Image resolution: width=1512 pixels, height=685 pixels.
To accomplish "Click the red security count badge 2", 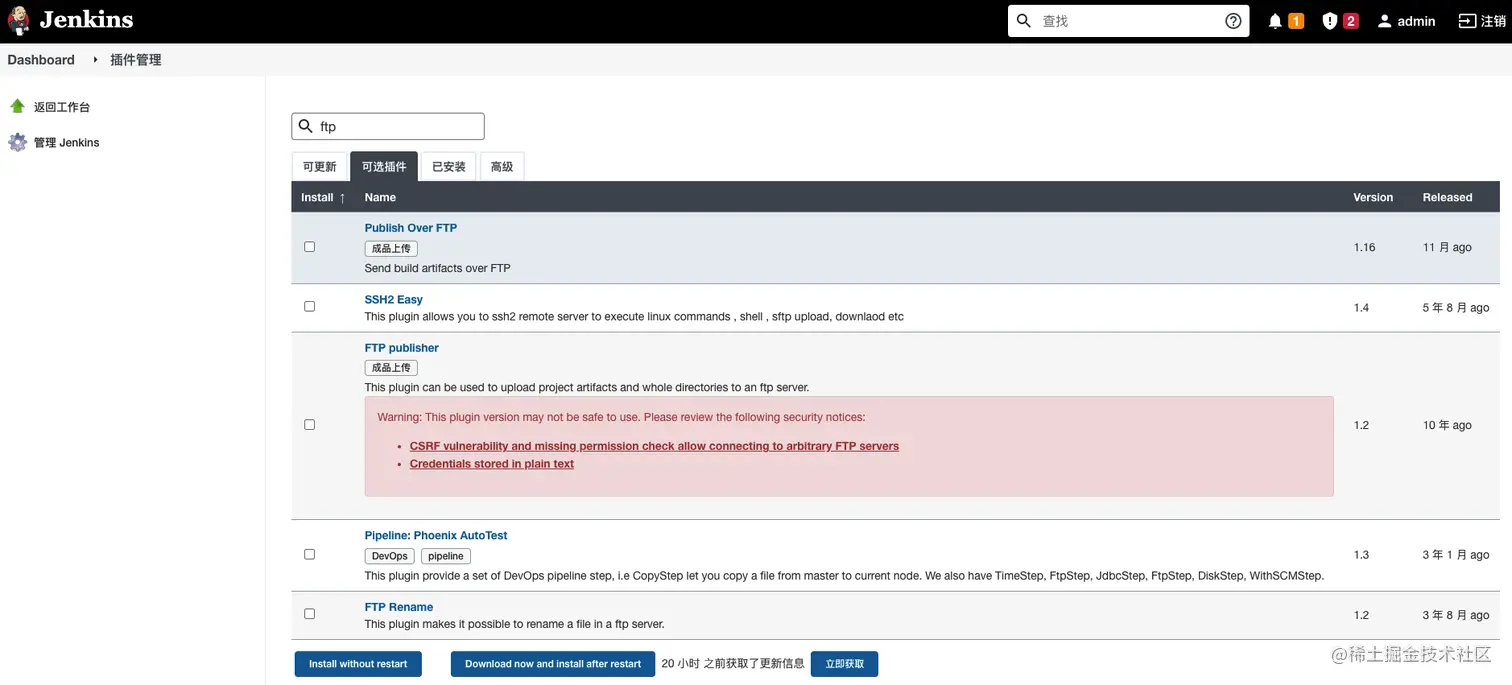I will click(1351, 21).
